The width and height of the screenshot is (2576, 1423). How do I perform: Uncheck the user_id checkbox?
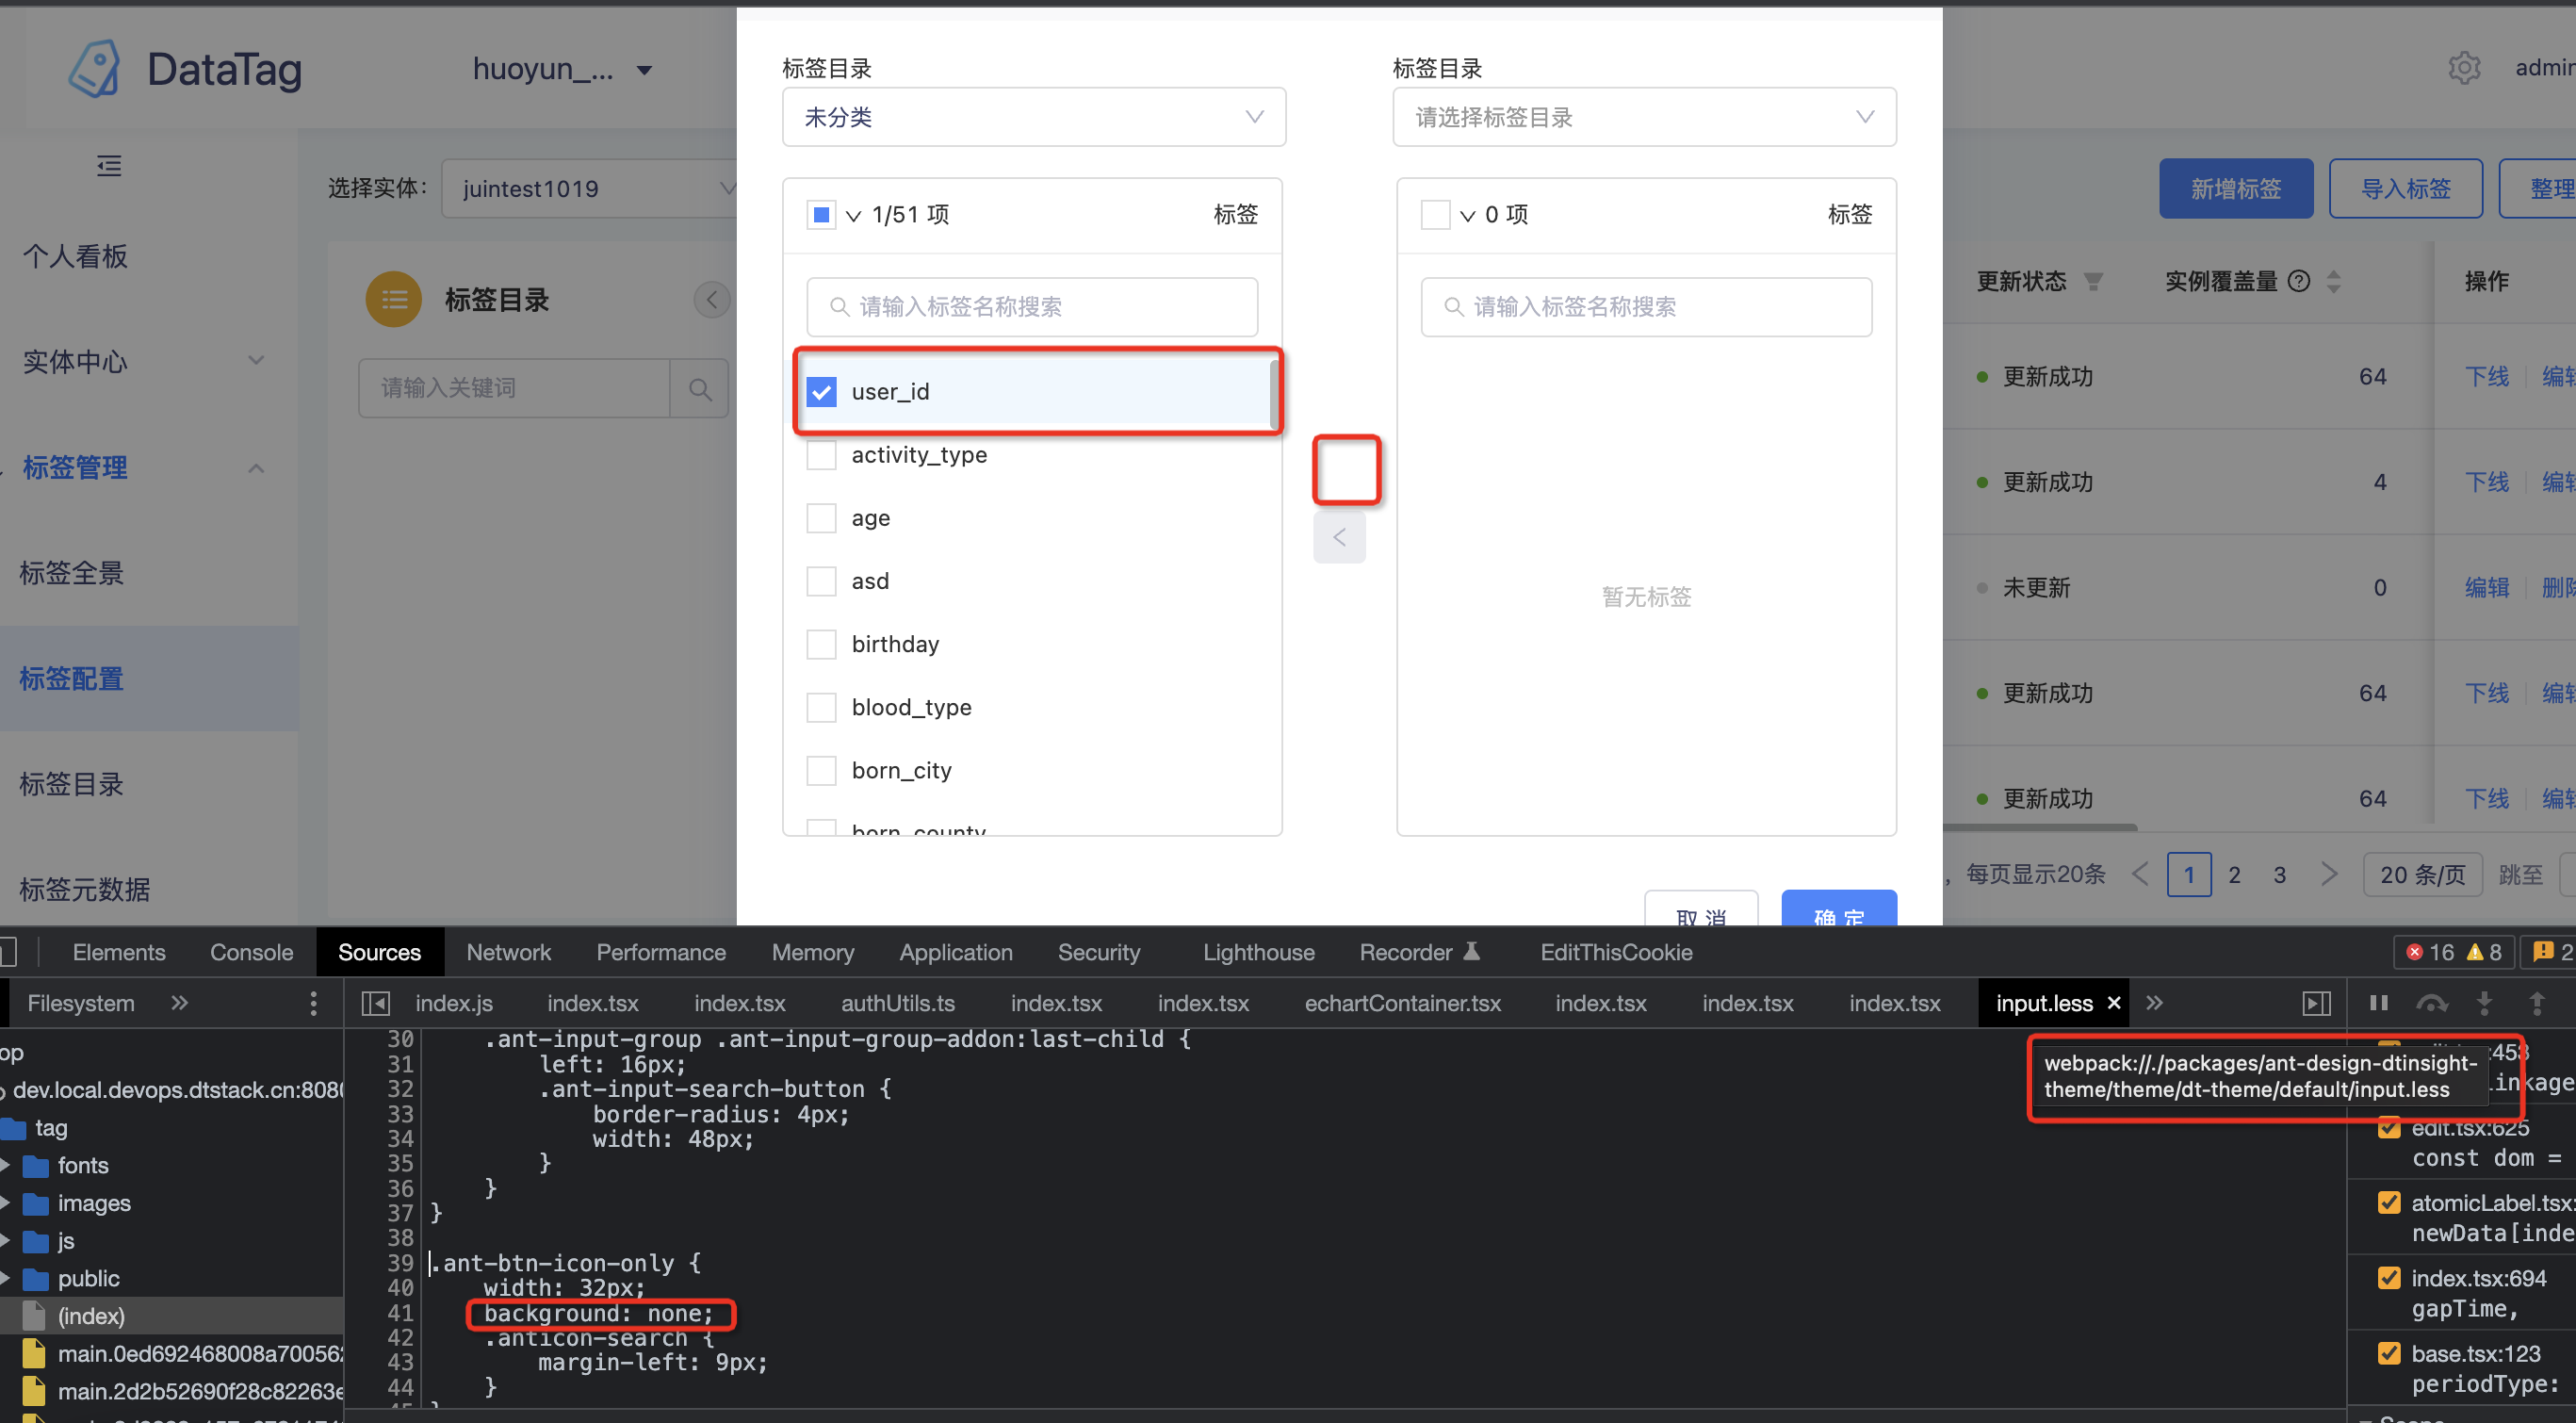point(821,391)
